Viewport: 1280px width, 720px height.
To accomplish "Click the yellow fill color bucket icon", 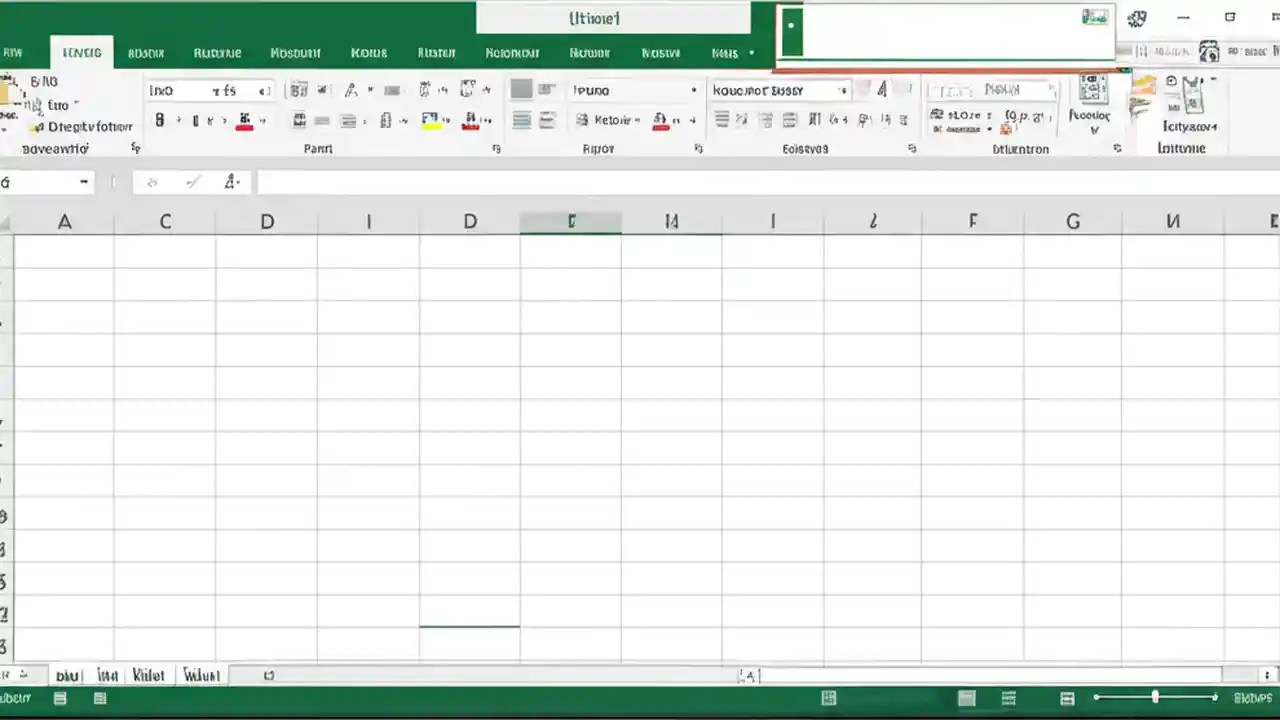I will [x=432, y=119].
